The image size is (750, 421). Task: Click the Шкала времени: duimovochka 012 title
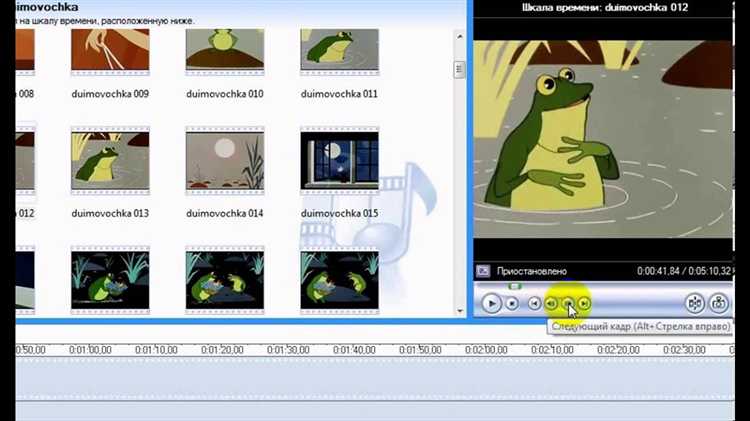click(x=605, y=7)
